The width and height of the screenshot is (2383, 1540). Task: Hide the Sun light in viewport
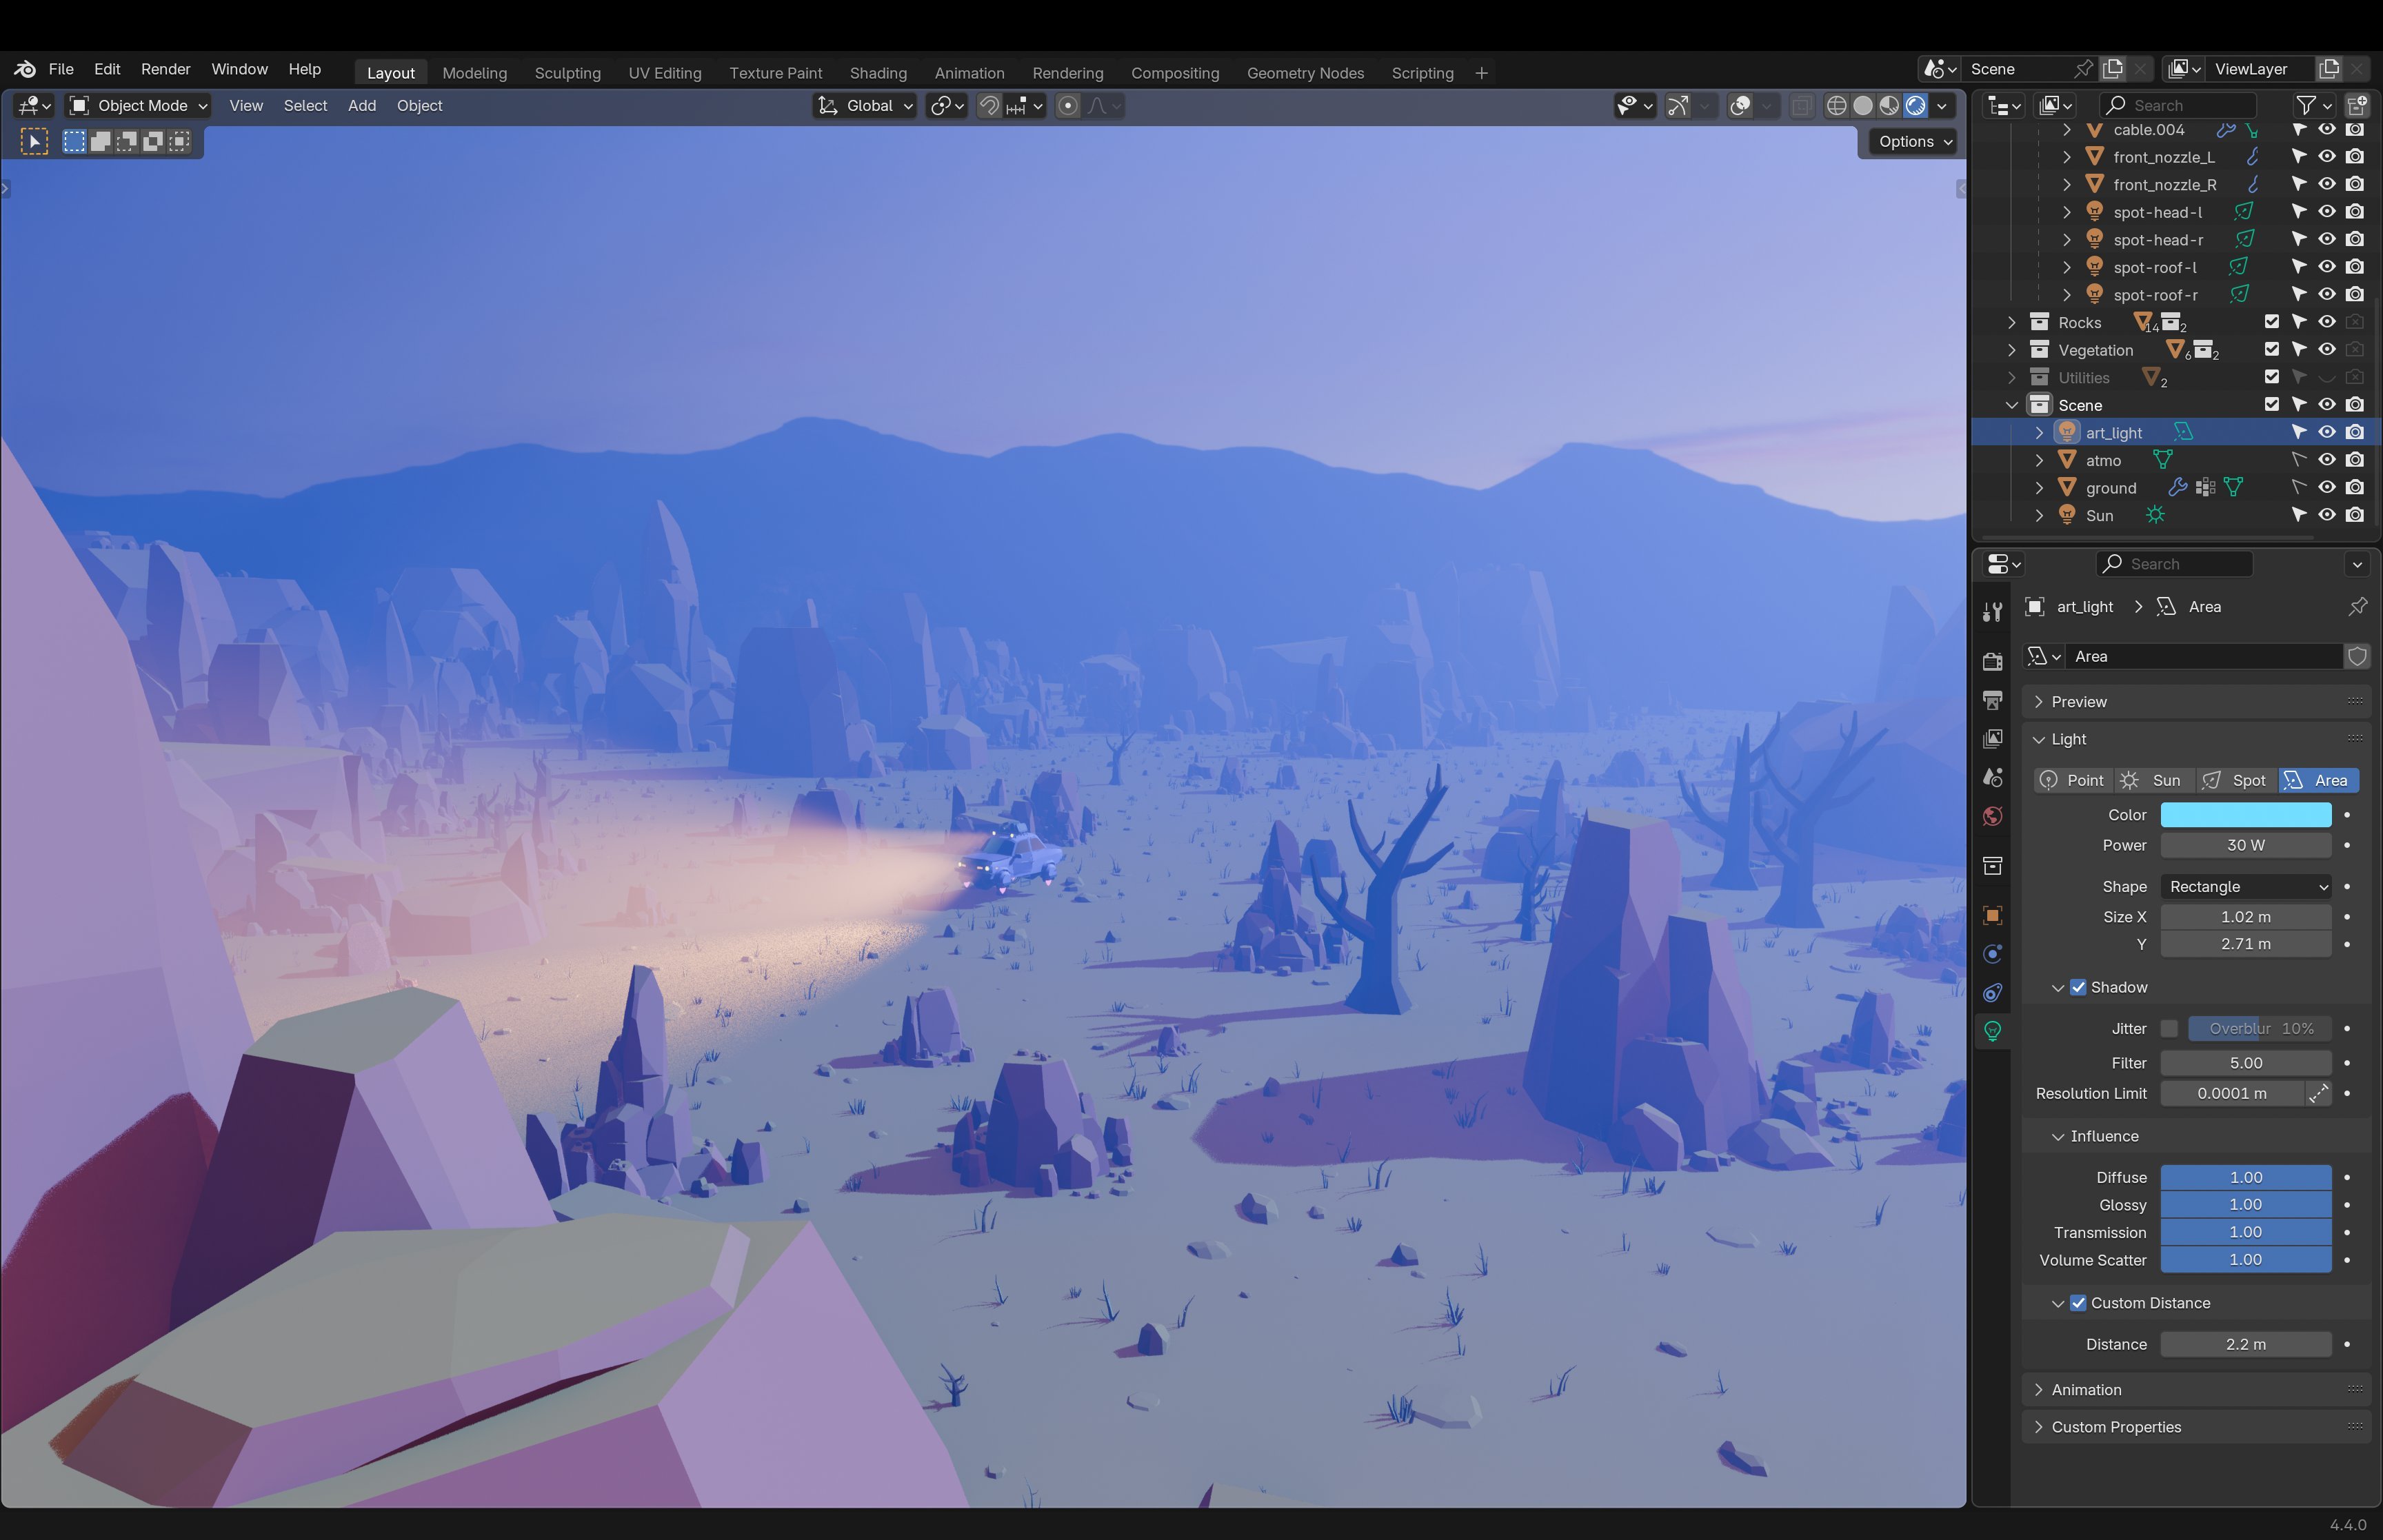point(2327,515)
